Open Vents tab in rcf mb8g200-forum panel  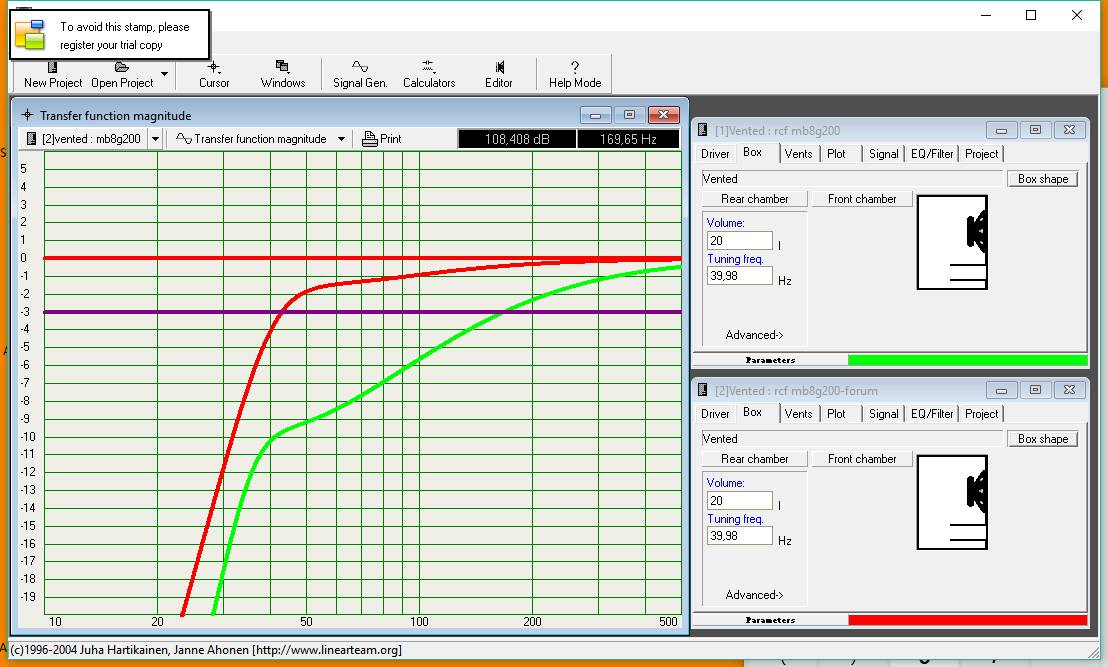coord(798,414)
